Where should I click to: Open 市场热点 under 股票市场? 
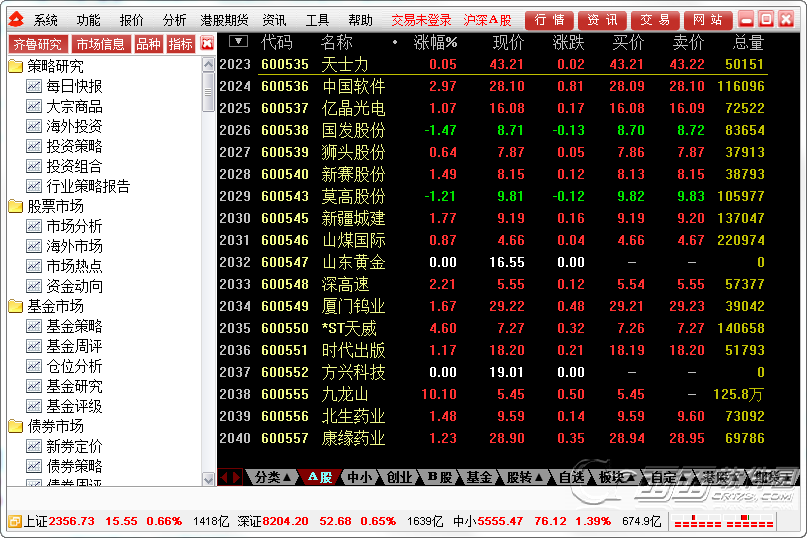(x=74, y=266)
